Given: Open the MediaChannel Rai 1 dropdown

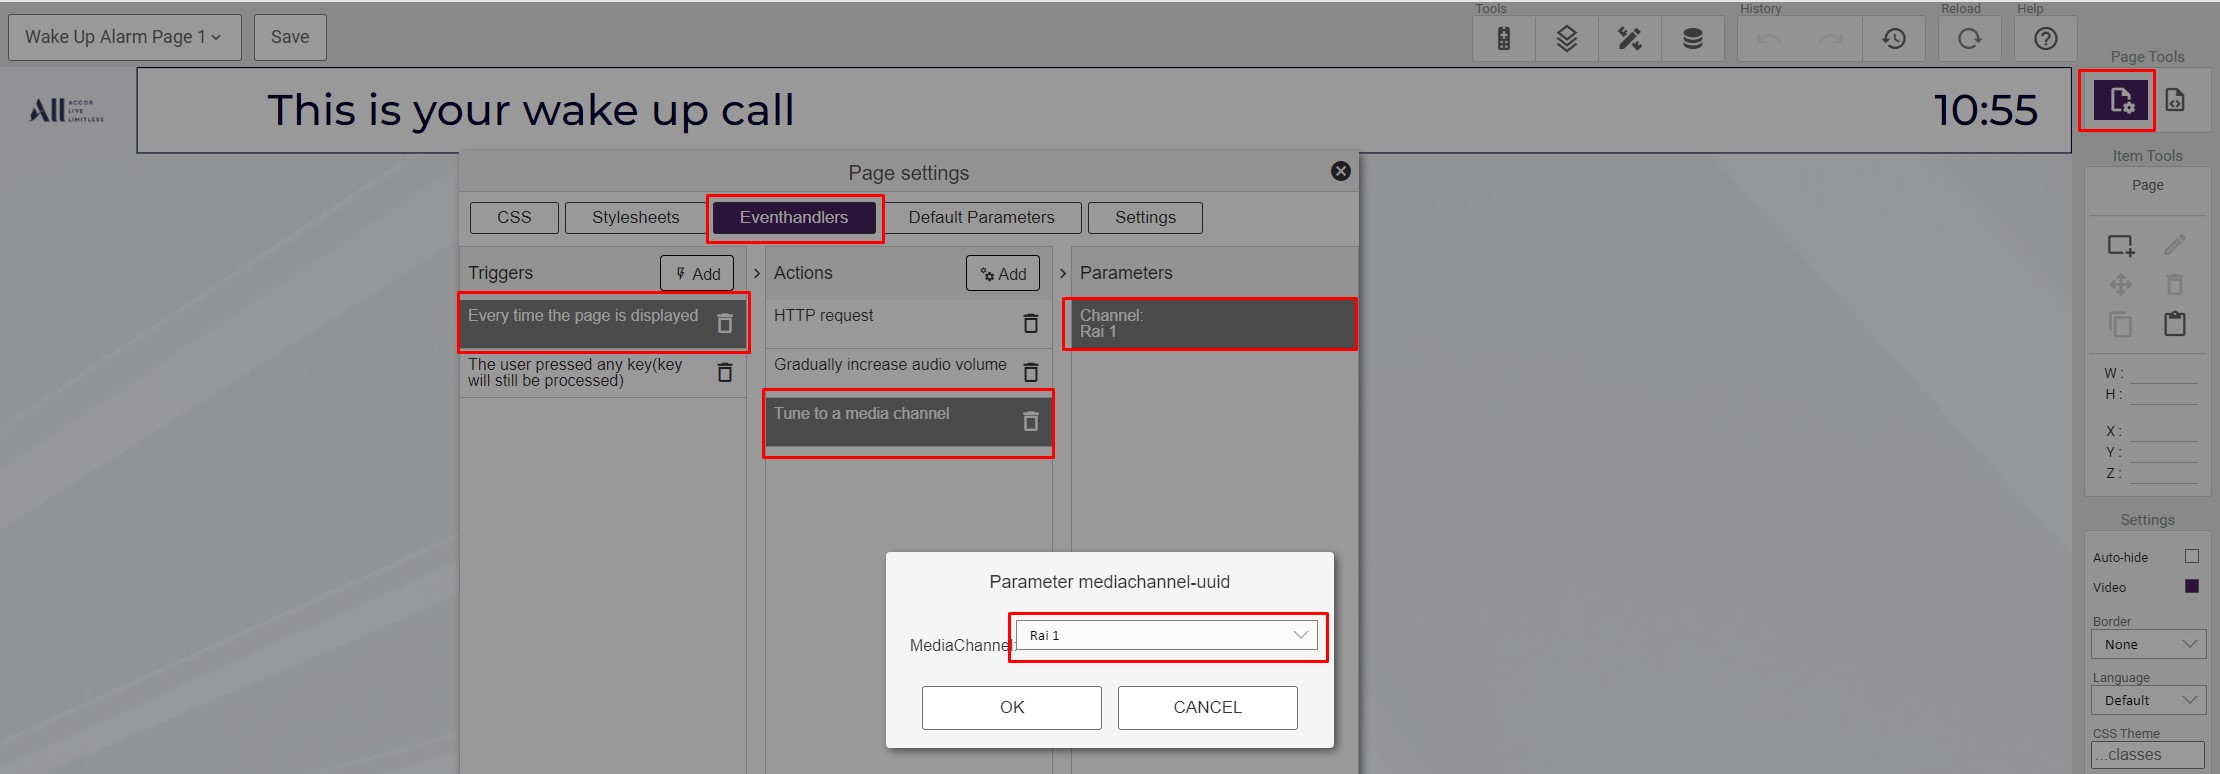Looking at the screenshot, I should click(1166, 635).
